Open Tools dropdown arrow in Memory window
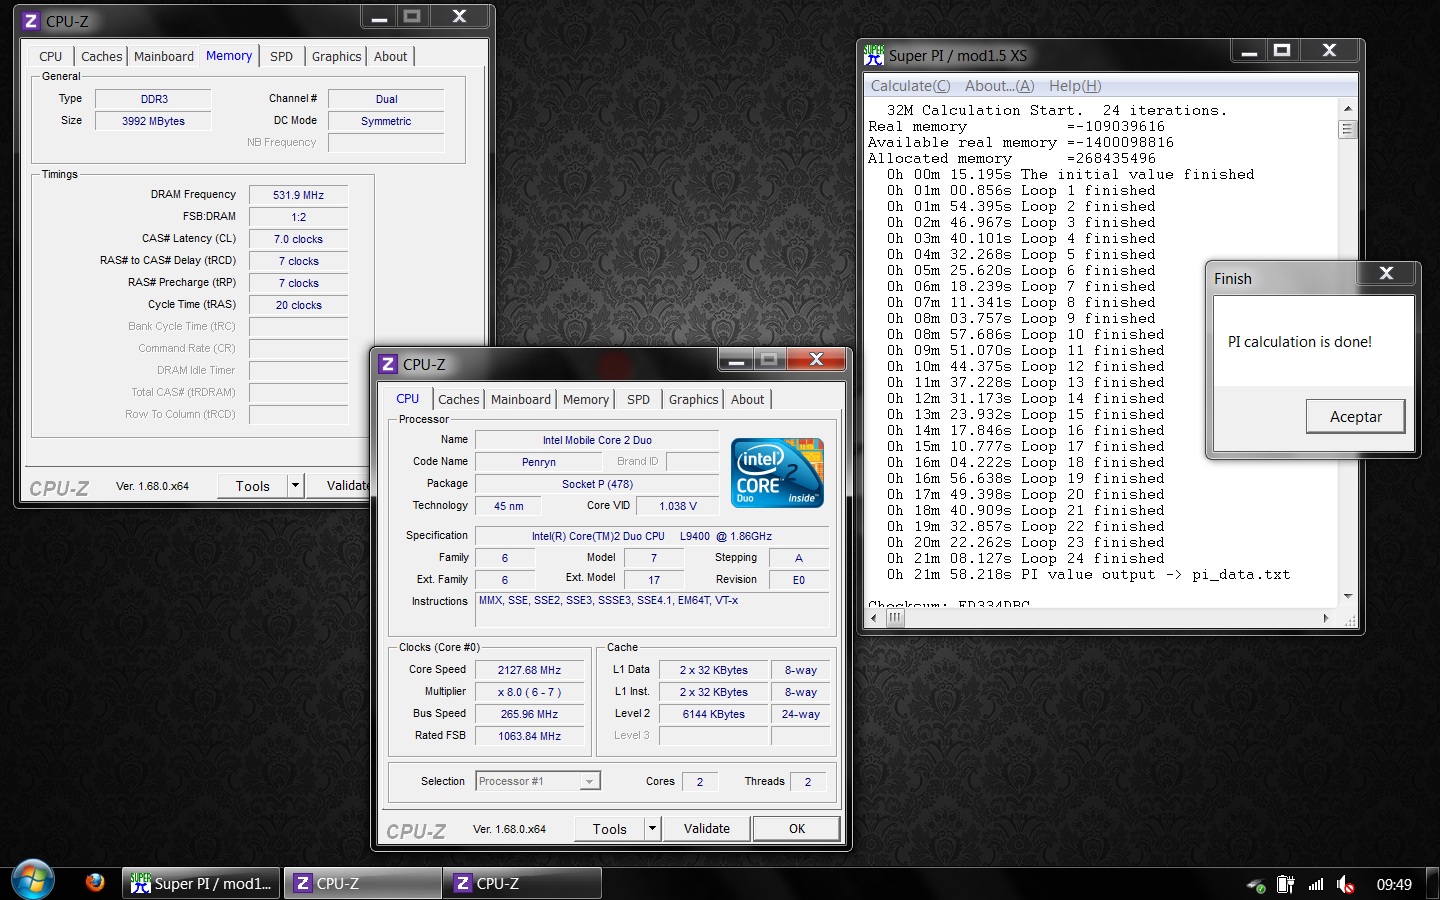The width and height of the screenshot is (1440, 900). 295,486
